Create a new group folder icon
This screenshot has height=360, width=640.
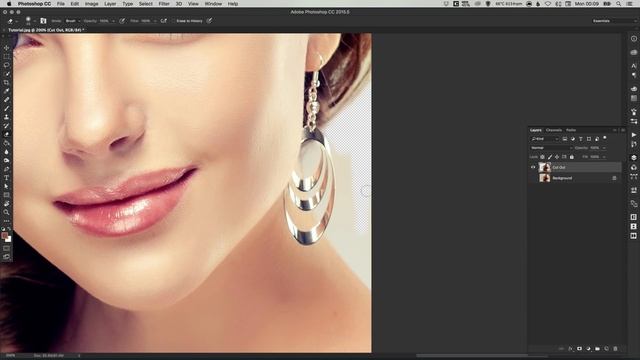tap(598, 349)
